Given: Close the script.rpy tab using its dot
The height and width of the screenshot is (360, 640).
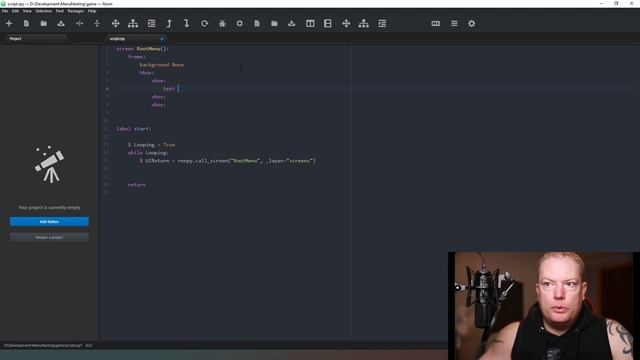Looking at the screenshot, I should (162, 39).
